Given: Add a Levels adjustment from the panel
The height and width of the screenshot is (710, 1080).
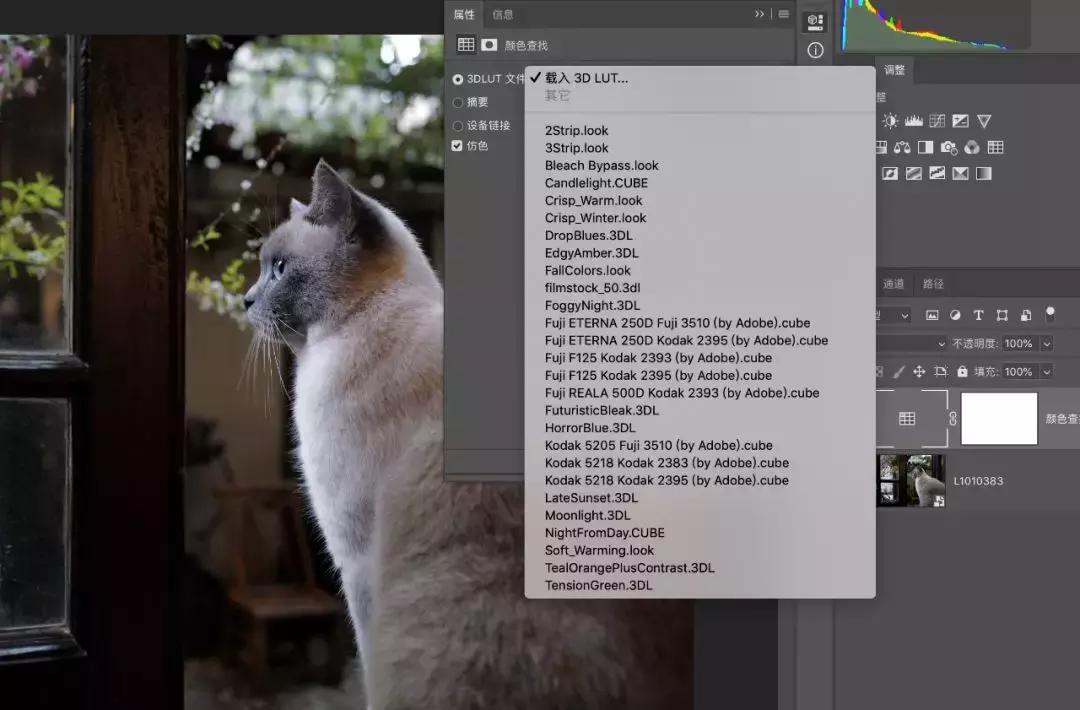Looking at the screenshot, I should (x=913, y=121).
